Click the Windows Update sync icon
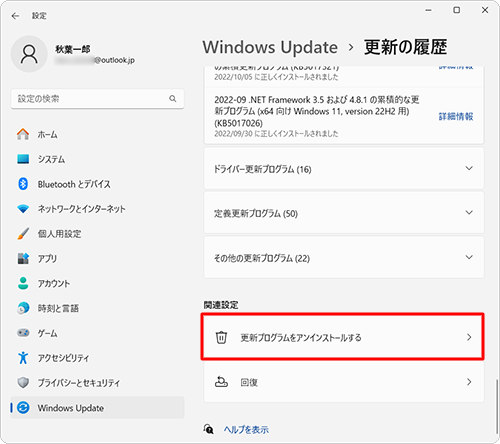The width and height of the screenshot is (500, 444). tap(23, 407)
